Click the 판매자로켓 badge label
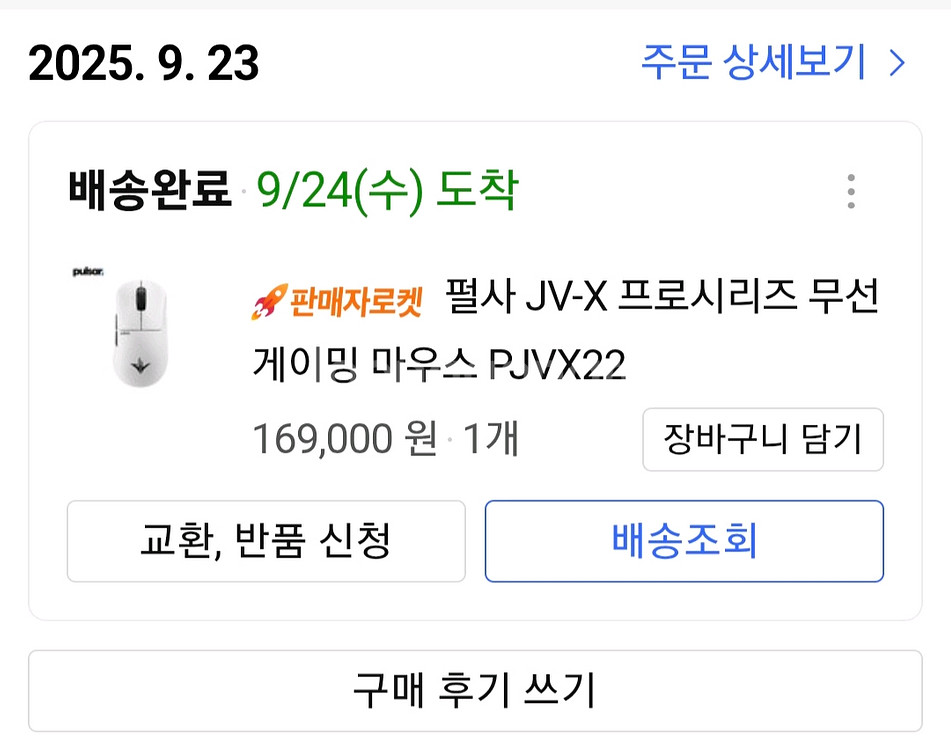 pyautogui.click(x=356, y=301)
